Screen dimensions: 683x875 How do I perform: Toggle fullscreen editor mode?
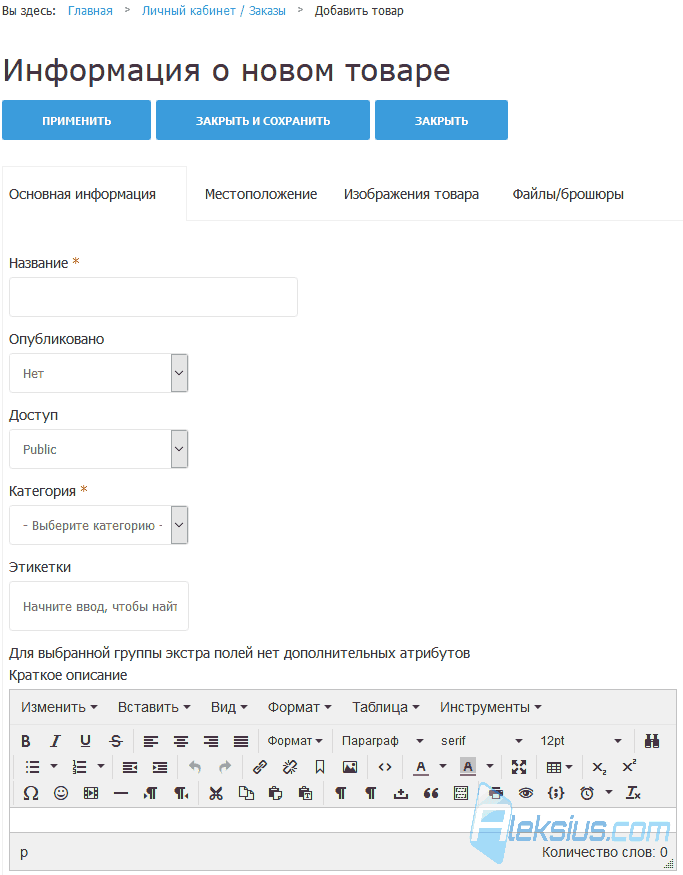(x=519, y=767)
